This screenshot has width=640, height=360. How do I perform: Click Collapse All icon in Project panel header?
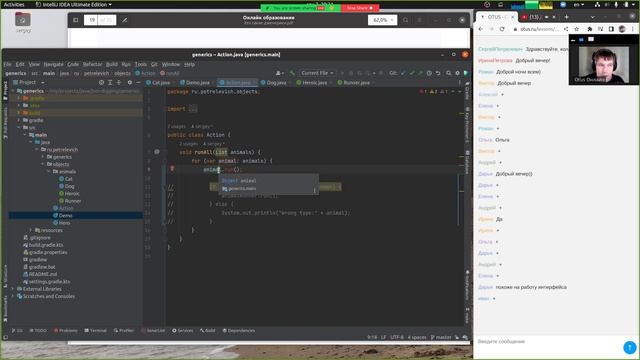[119, 82]
